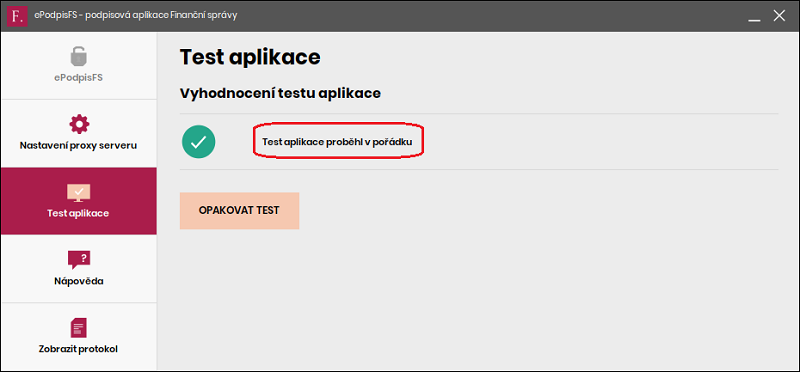Image resolution: width=800 pixels, height=372 pixels.
Task: Minimize the ePodpisFS window
Action: (x=755, y=16)
